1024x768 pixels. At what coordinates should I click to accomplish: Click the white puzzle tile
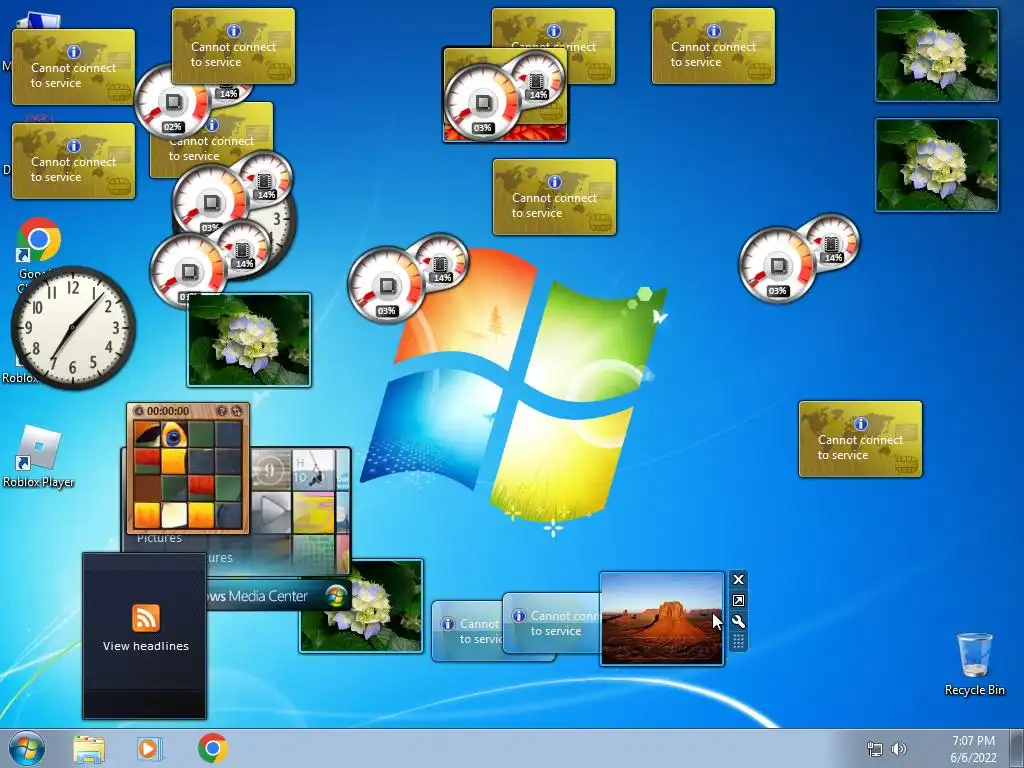174,515
